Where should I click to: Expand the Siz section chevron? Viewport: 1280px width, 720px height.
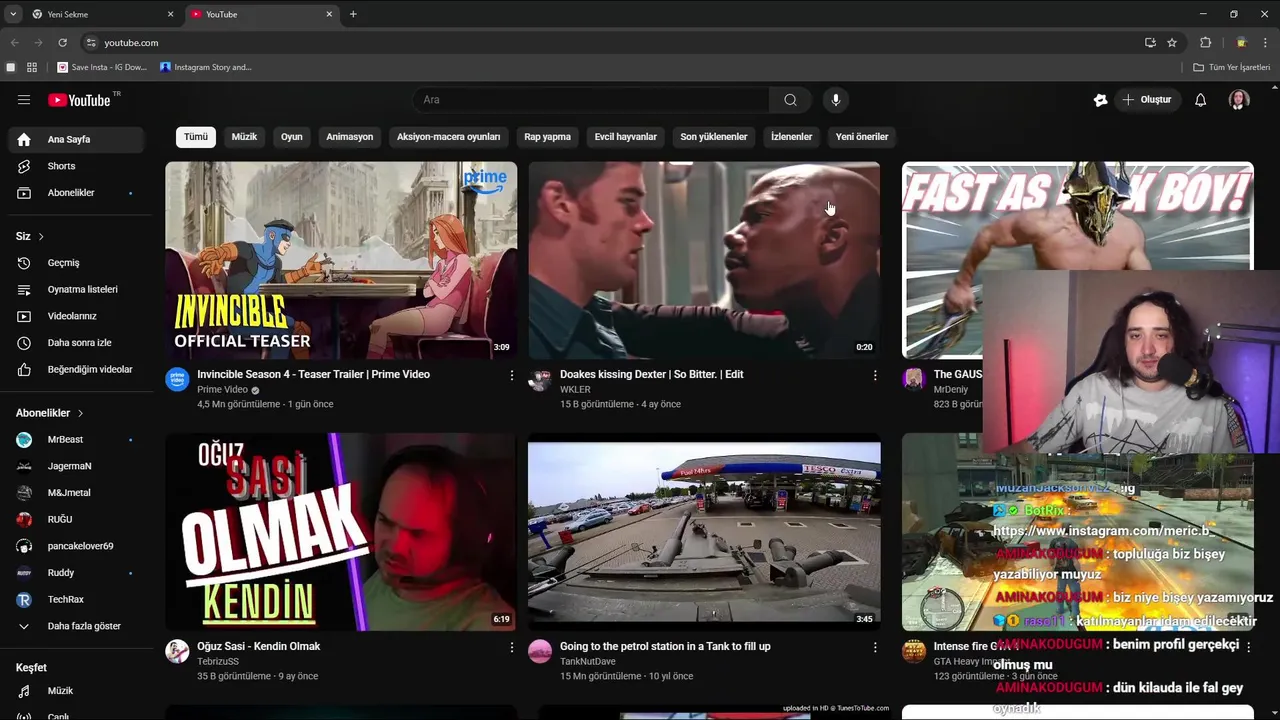coord(41,237)
